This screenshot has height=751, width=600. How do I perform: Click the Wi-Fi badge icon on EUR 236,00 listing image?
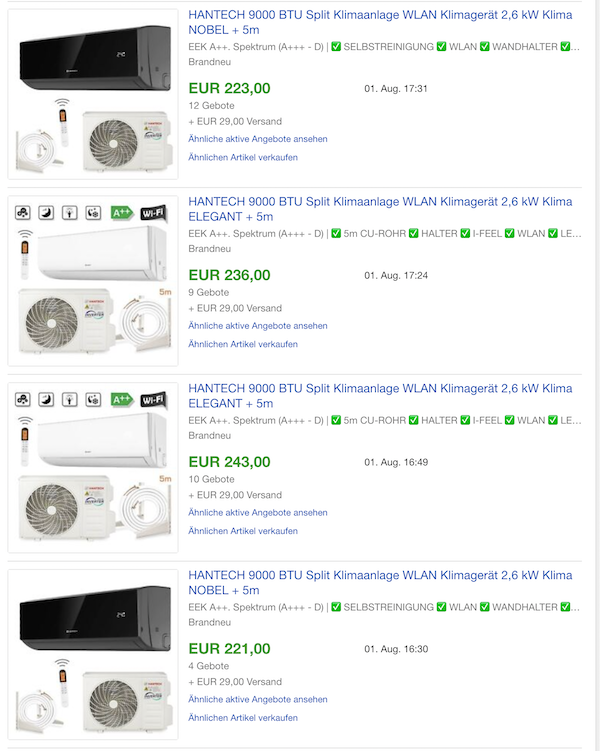click(x=153, y=213)
